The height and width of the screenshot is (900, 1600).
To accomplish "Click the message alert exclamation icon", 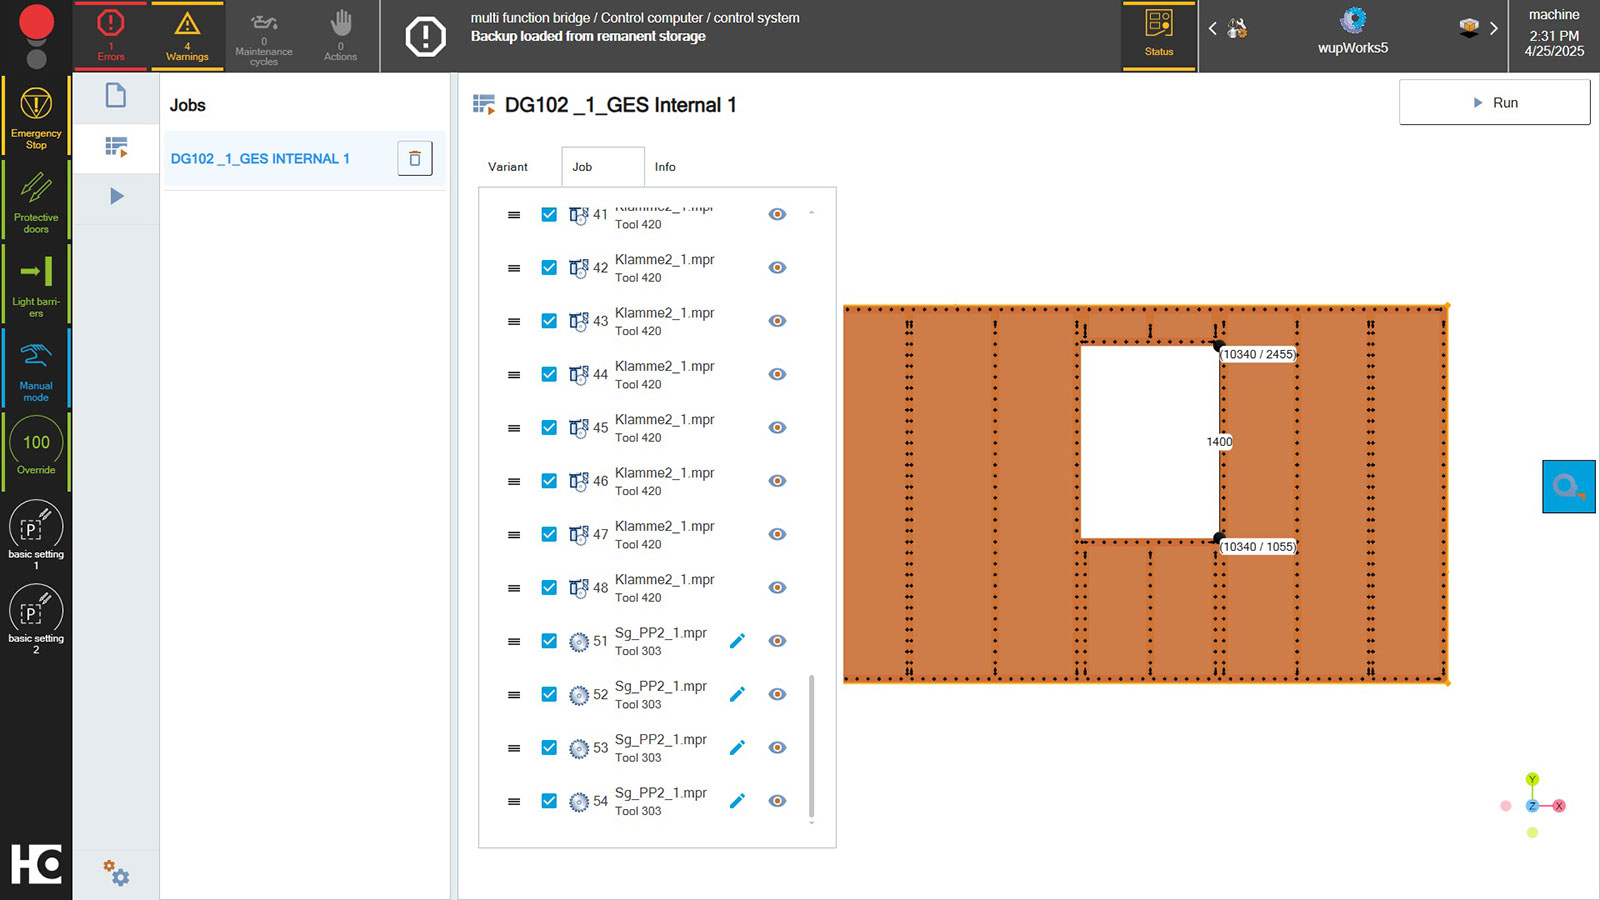I will (x=425, y=37).
